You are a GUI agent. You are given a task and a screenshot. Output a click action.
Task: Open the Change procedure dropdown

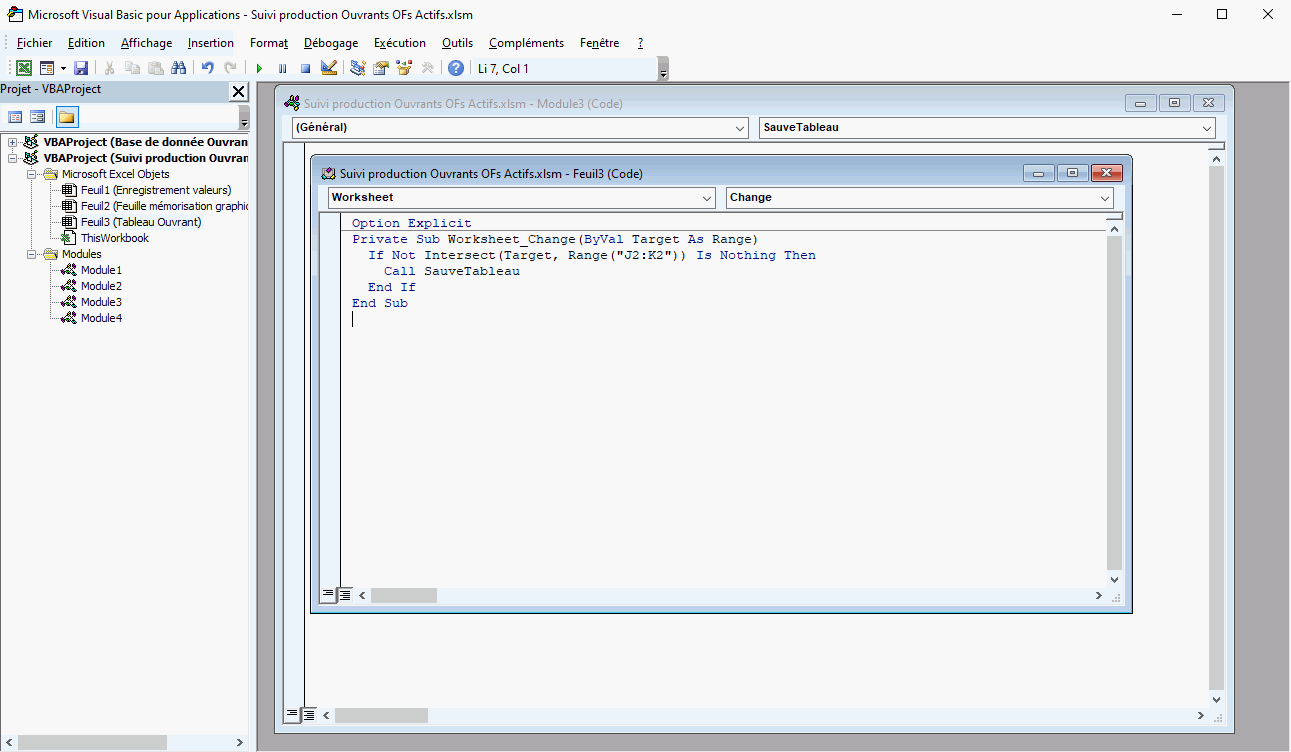[1105, 198]
